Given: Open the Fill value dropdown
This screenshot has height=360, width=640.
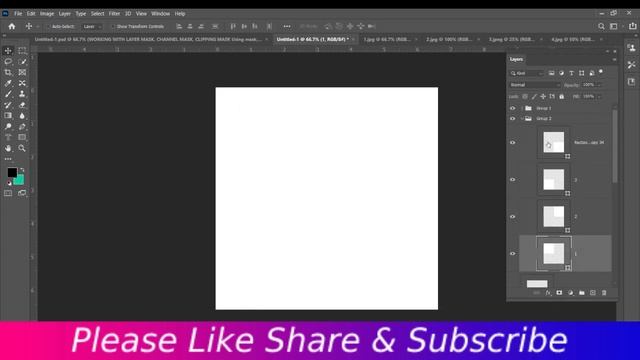Looking at the screenshot, I should coord(599,97).
